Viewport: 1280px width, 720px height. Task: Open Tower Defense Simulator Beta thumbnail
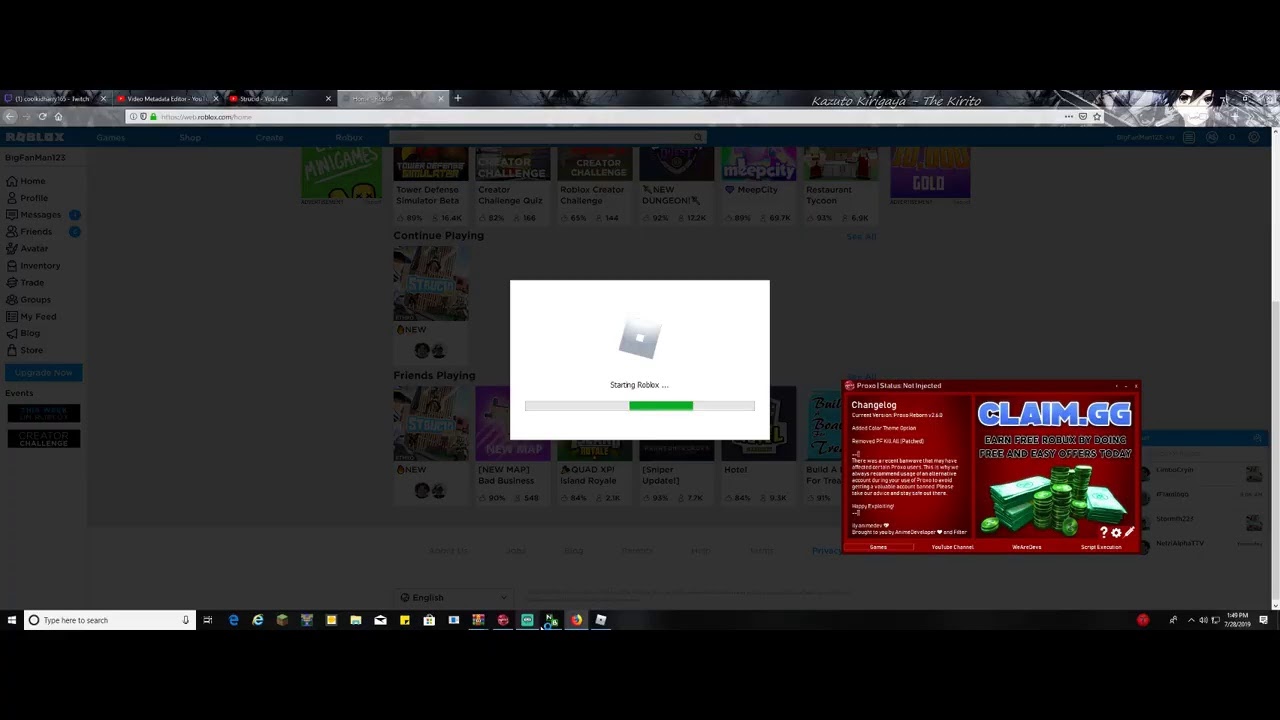pyautogui.click(x=430, y=165)
